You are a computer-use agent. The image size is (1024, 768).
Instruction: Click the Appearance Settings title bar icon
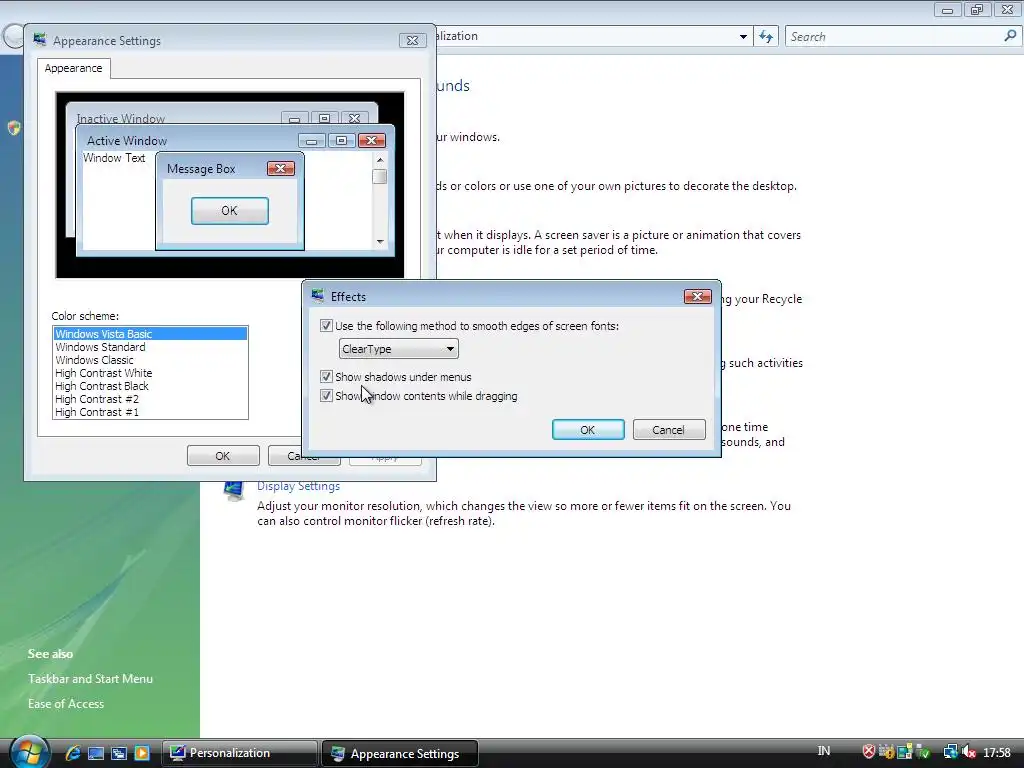pos(40,40)
